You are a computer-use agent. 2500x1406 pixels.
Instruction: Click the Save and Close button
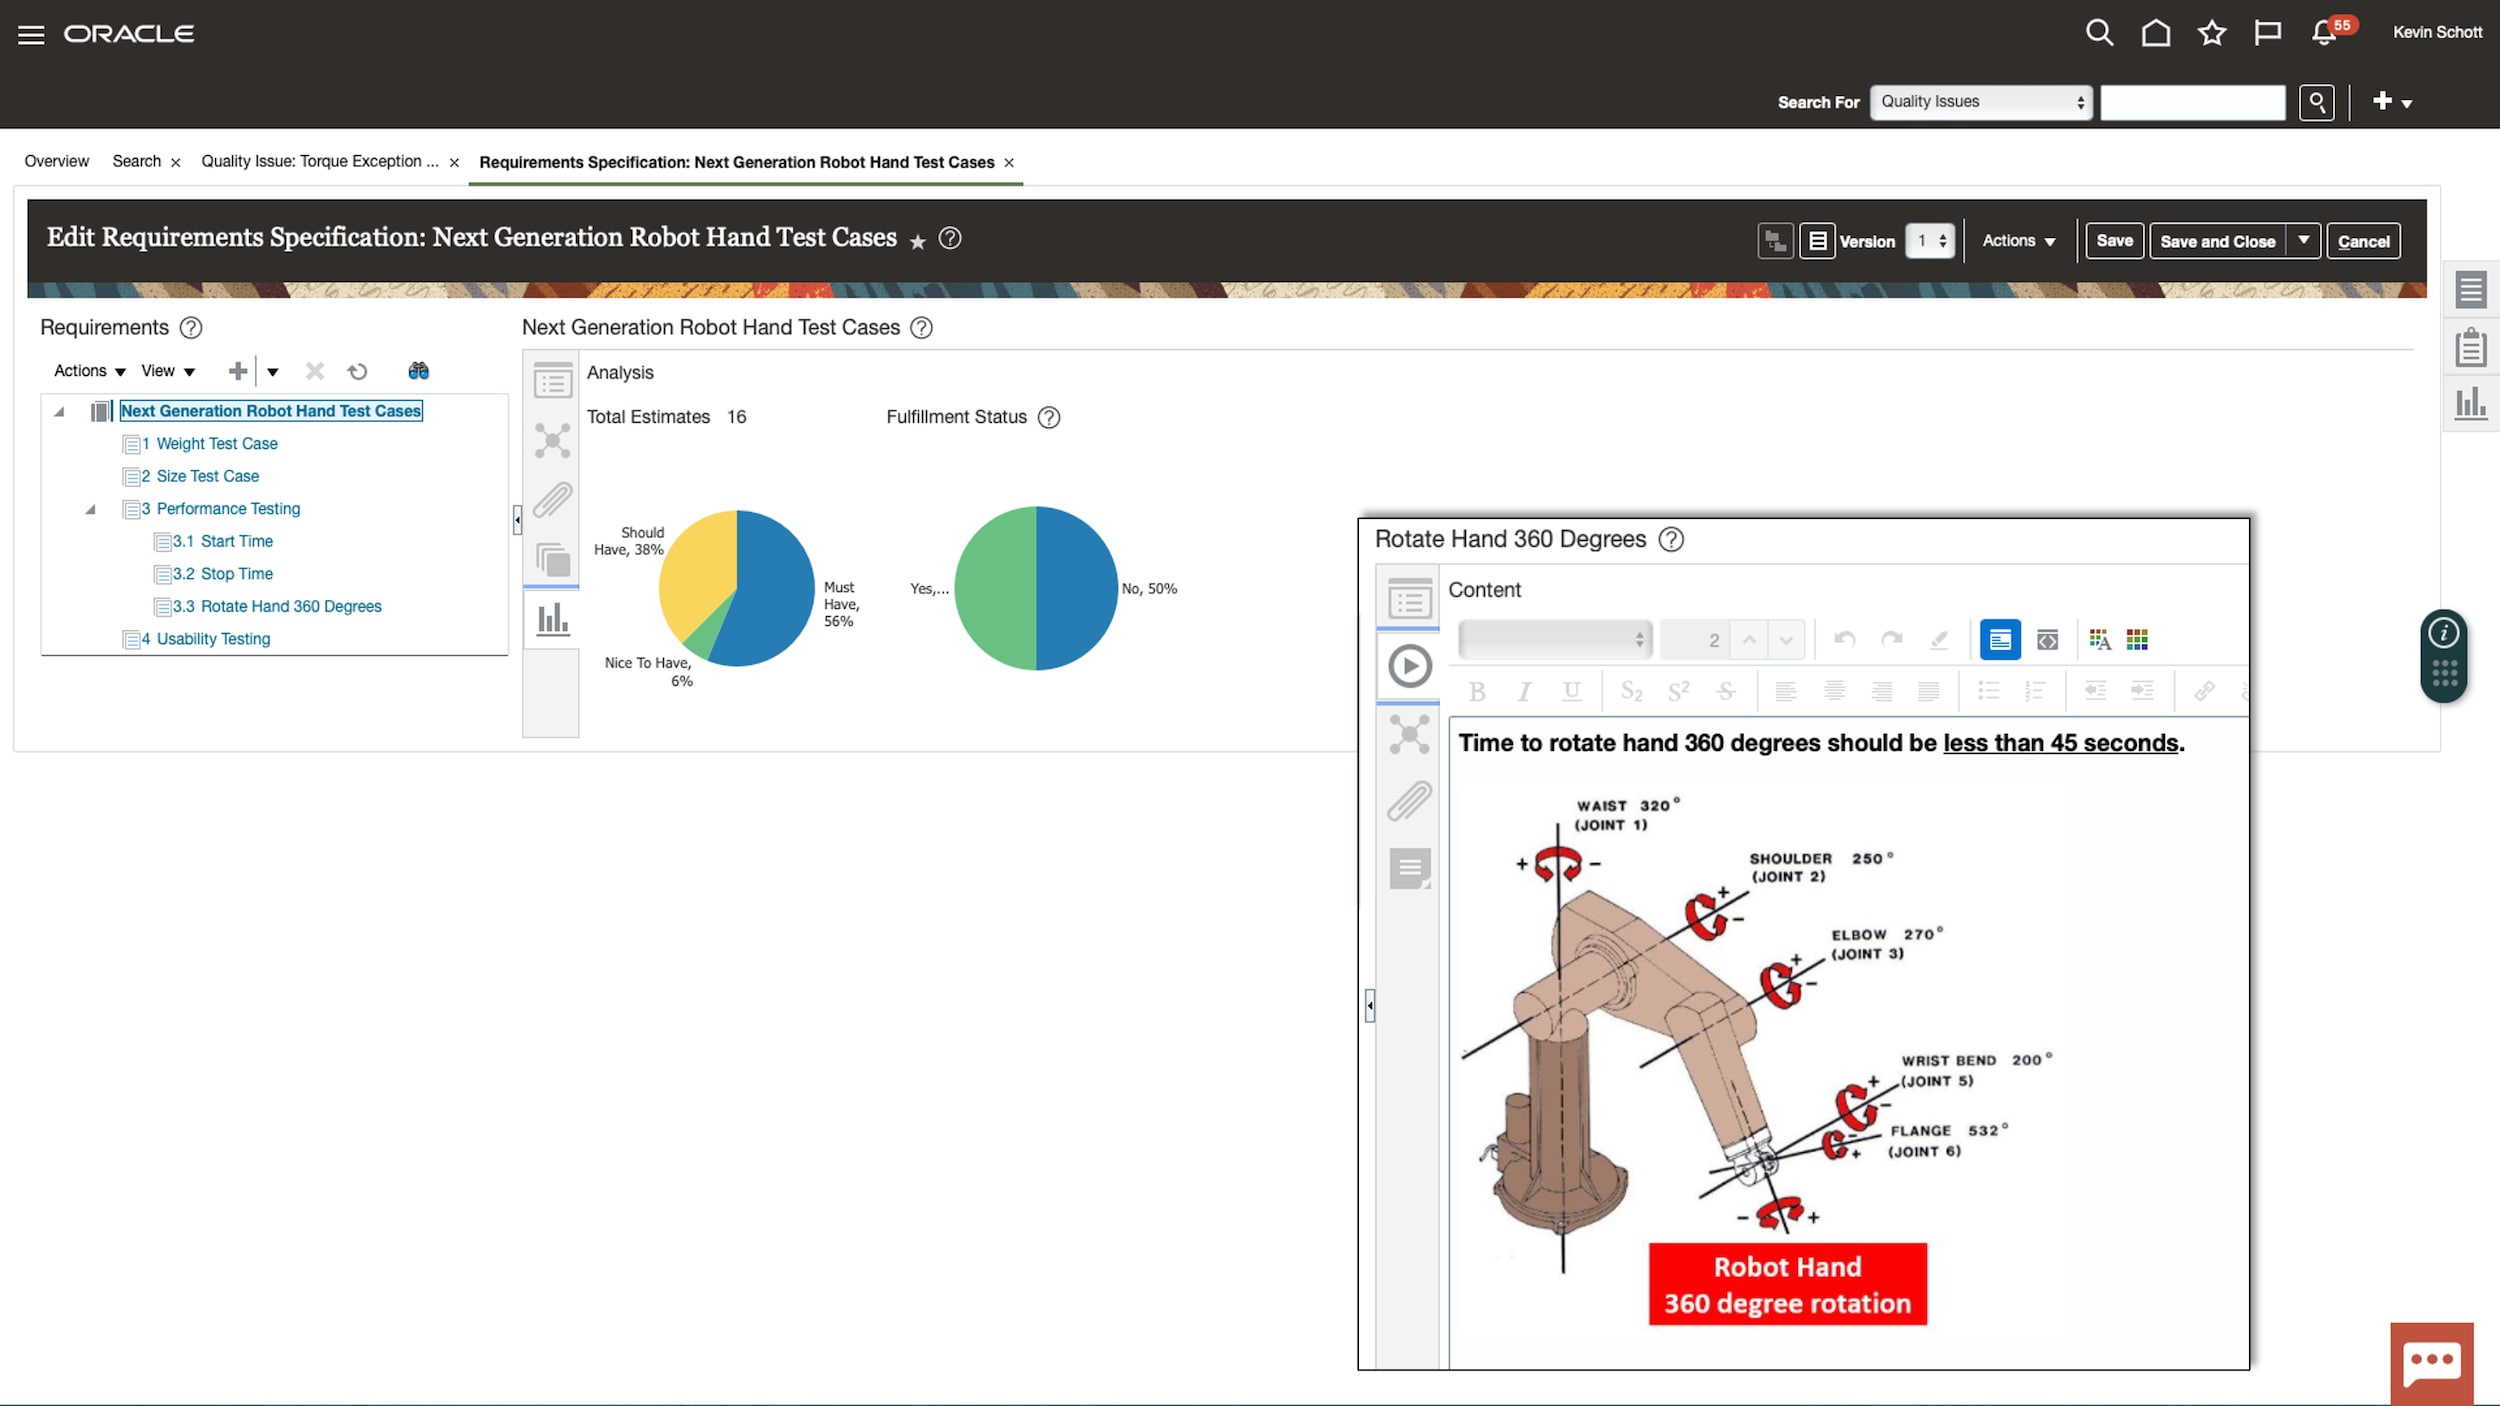point(2217,241)
